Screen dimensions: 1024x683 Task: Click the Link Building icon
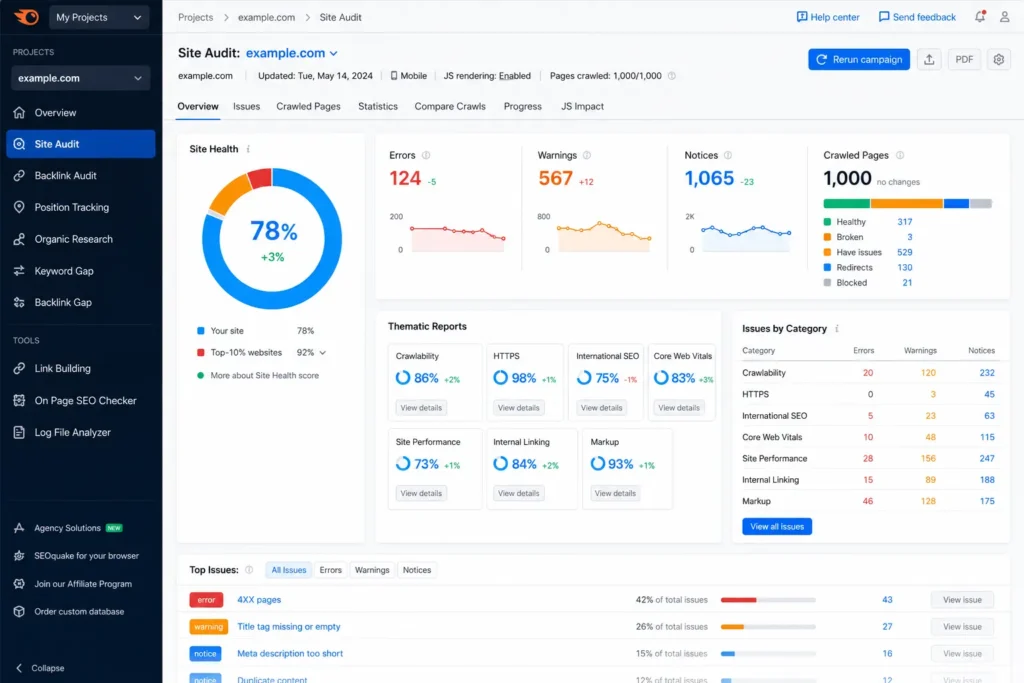19,368
